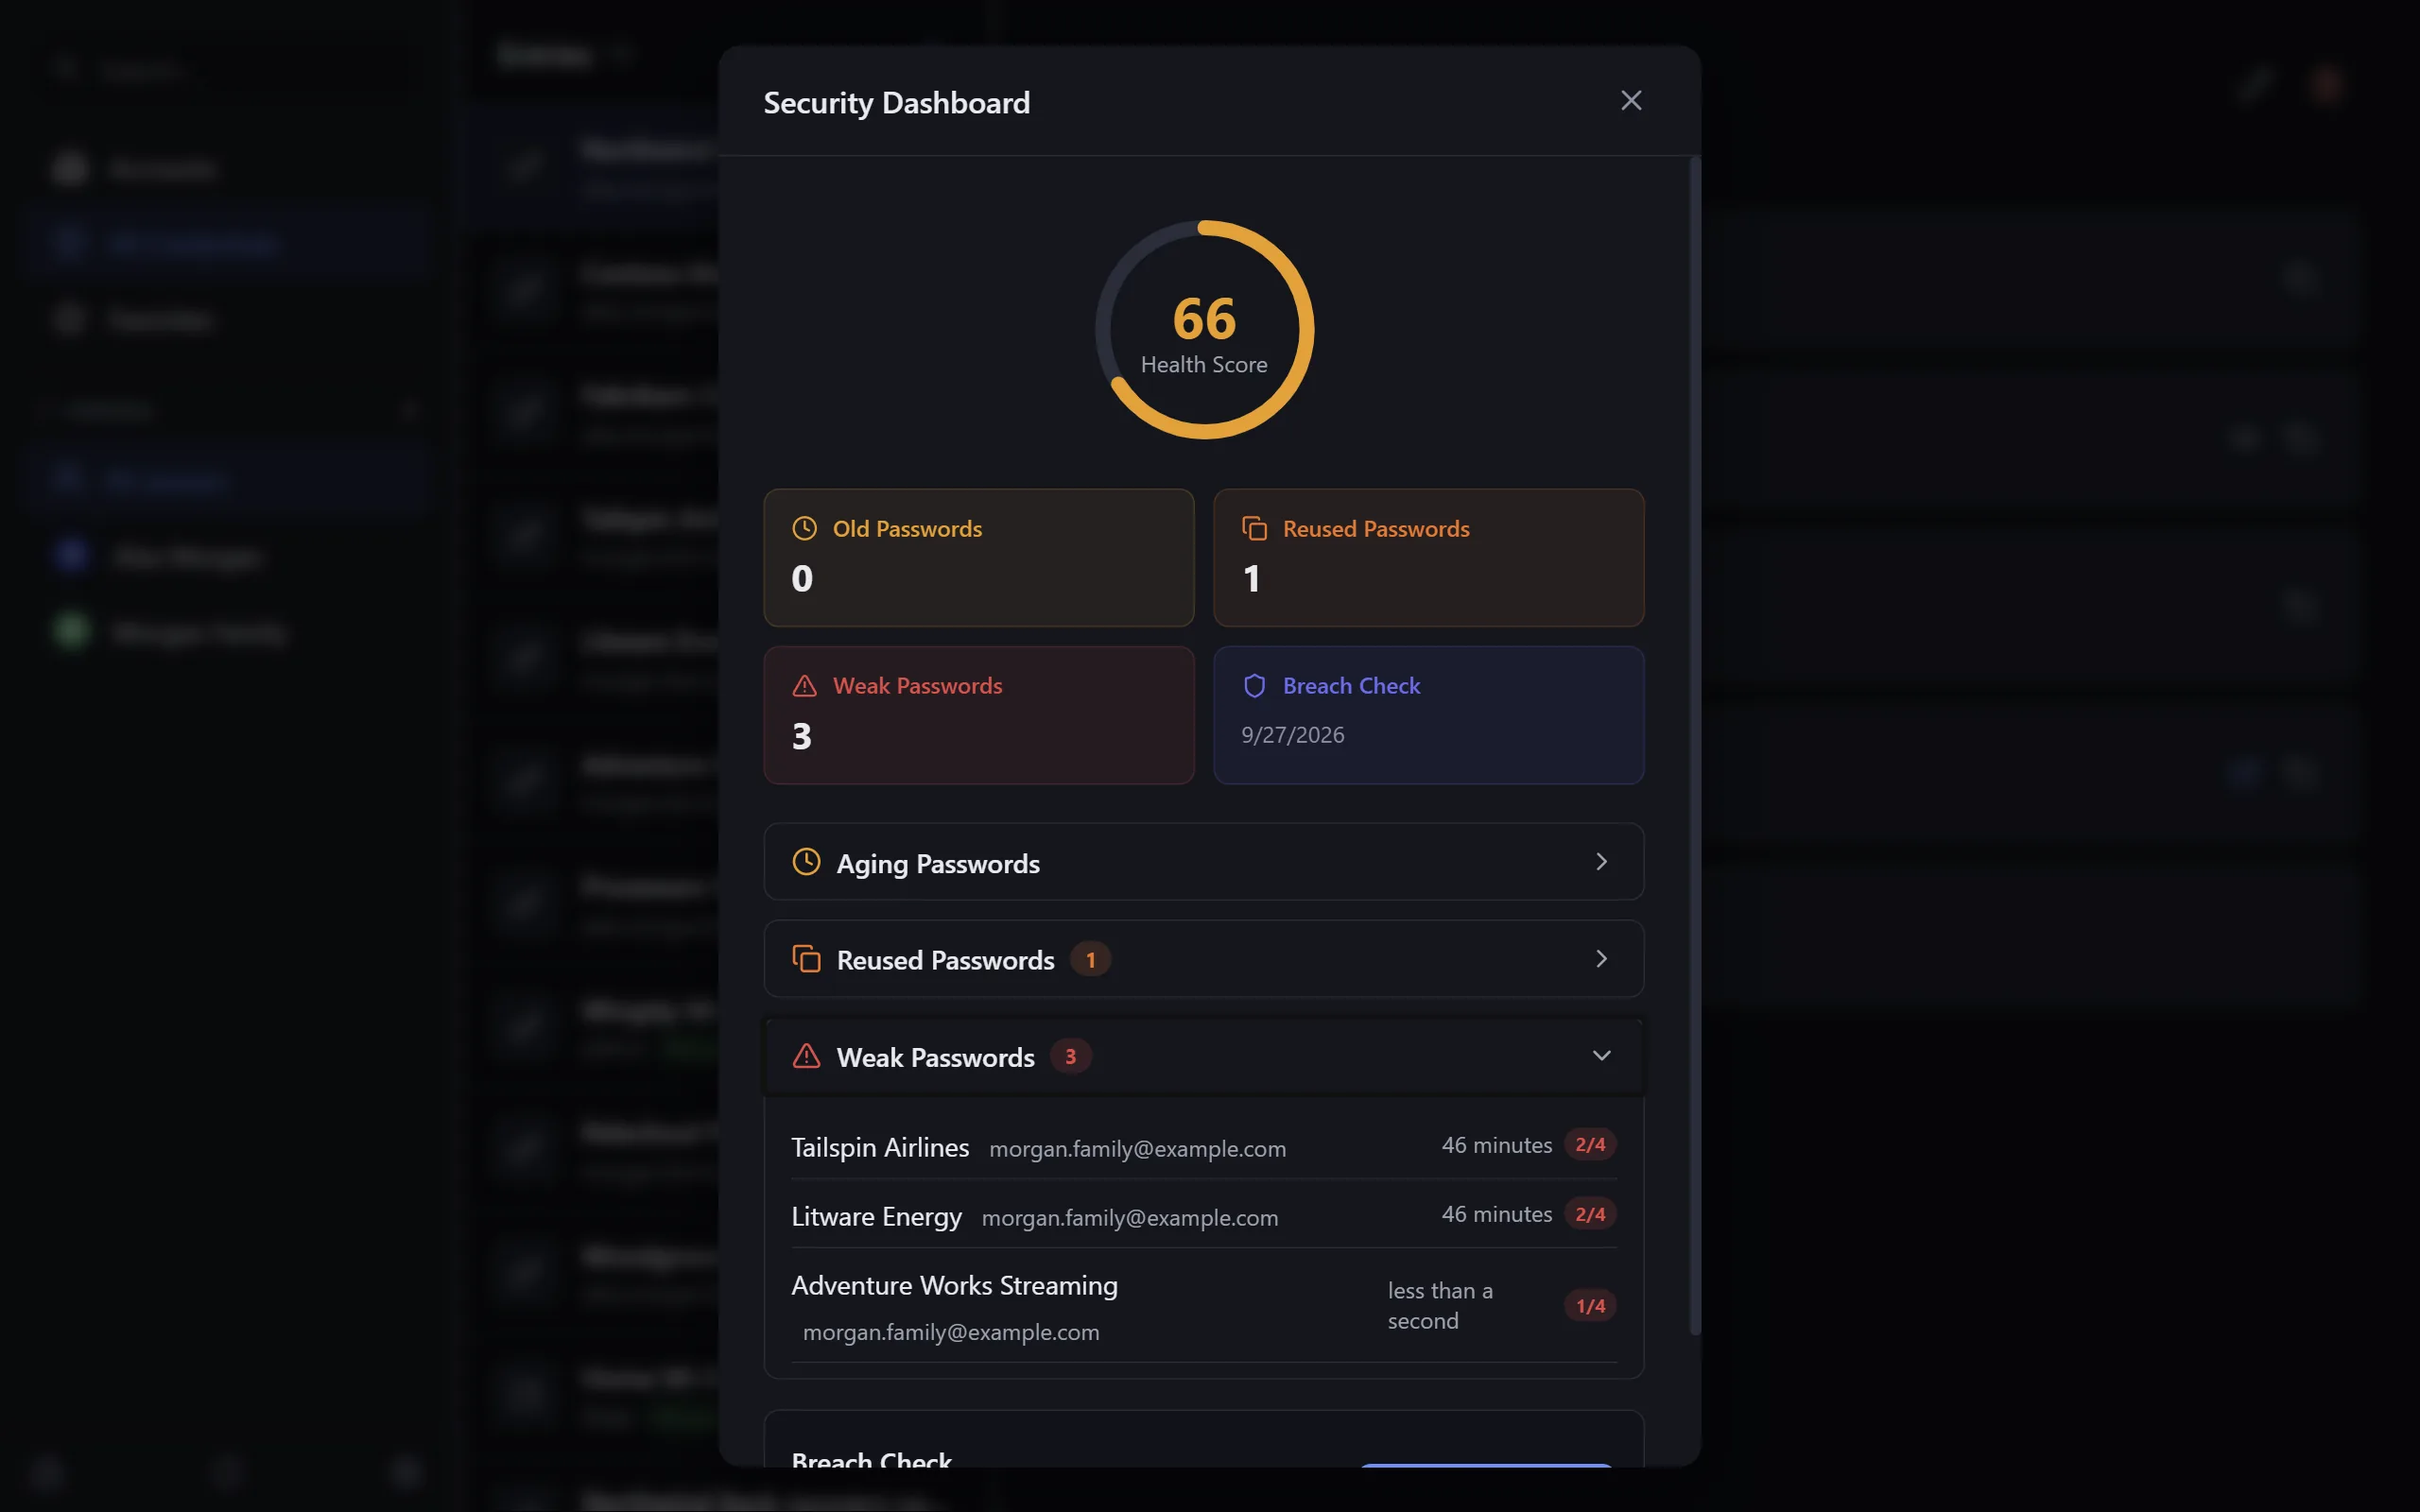Click the Tailspin Airlines email address
The height and width of the screenshot is (1512, 2420).
(1137, 1149)
